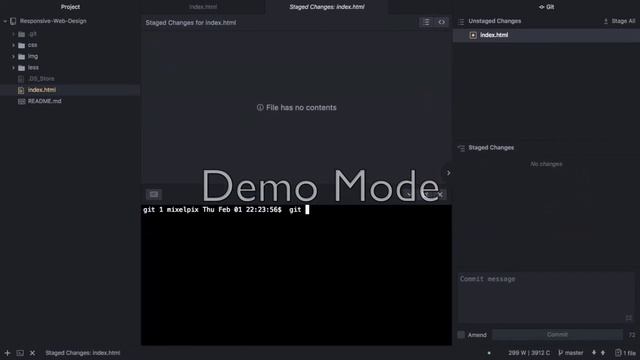Hide the Git dock with chevron arrow
The image size is (640, 360).
coord(448,173)
